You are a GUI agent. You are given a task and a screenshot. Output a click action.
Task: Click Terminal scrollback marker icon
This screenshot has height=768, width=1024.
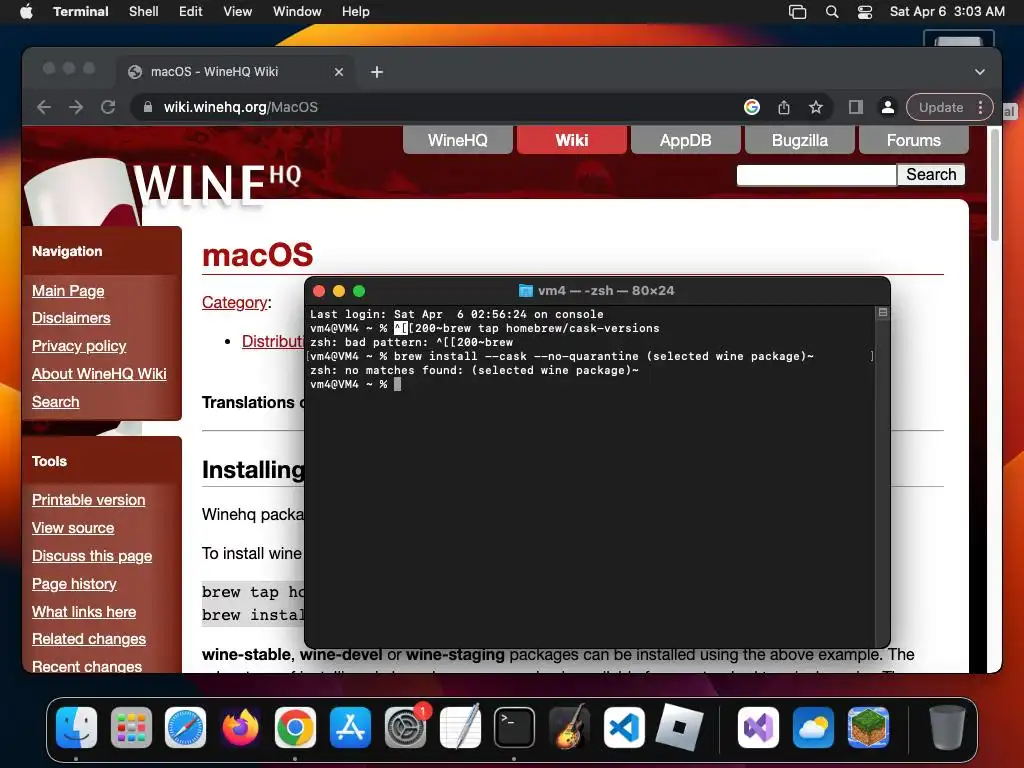[882, 313]
